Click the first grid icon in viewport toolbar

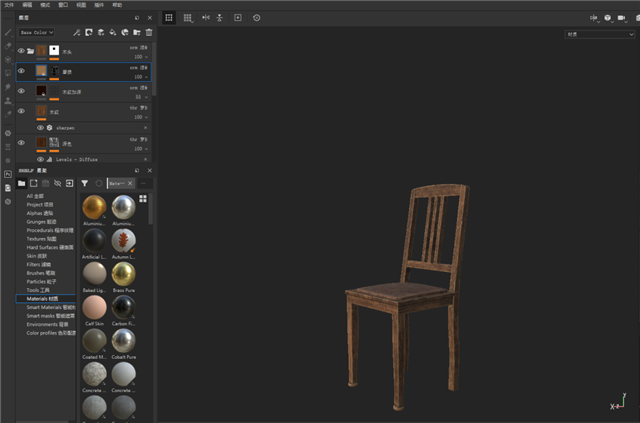tap(169, 18)
